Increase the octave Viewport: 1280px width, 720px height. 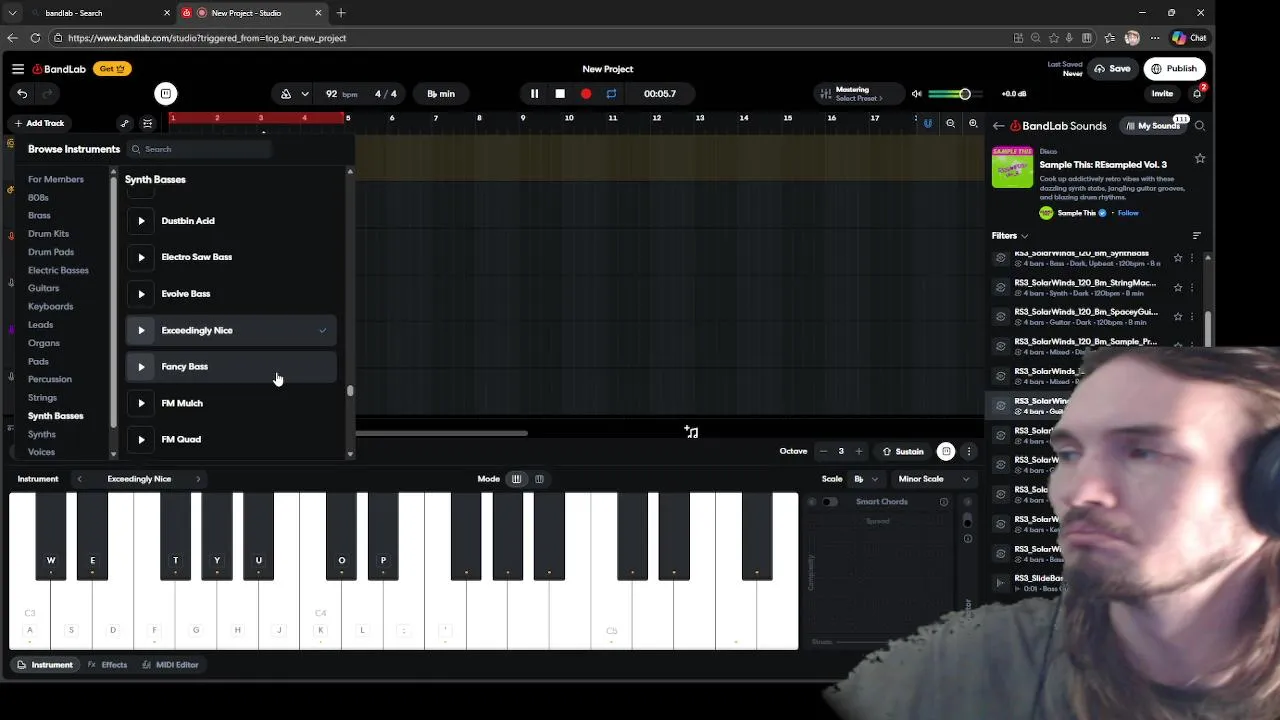point(858,452)
